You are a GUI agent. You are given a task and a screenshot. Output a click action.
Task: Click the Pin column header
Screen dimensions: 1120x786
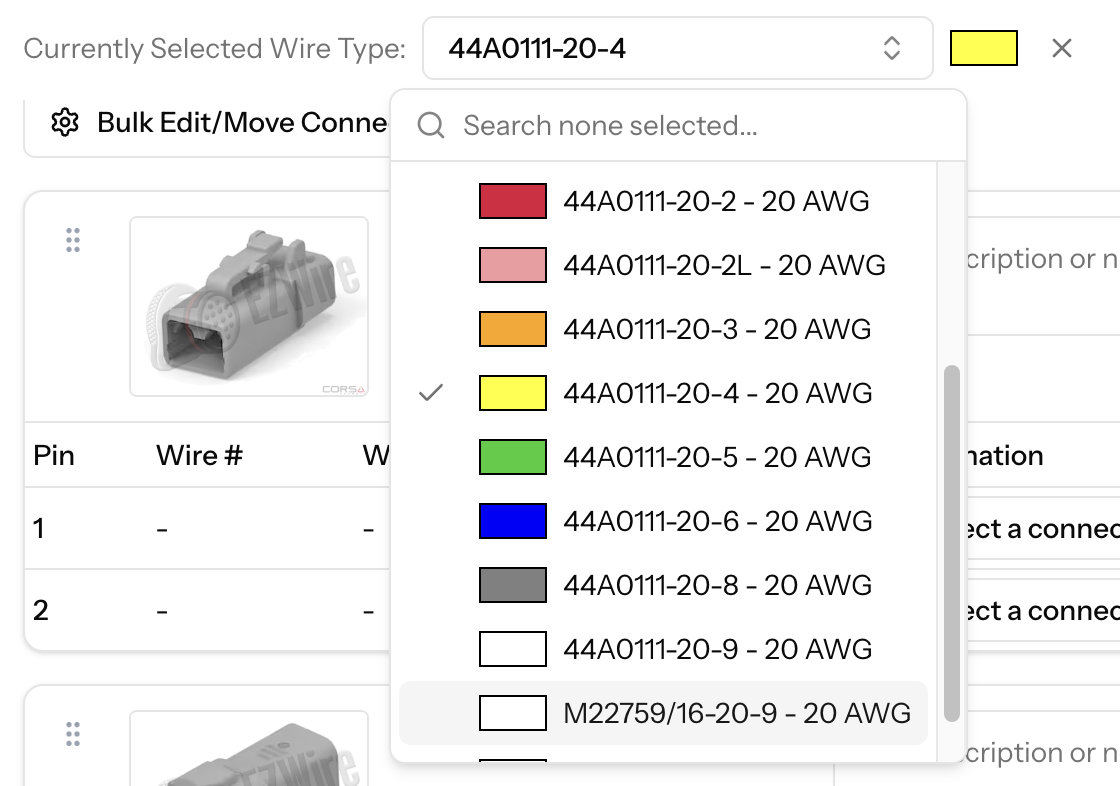coord(54,456)
